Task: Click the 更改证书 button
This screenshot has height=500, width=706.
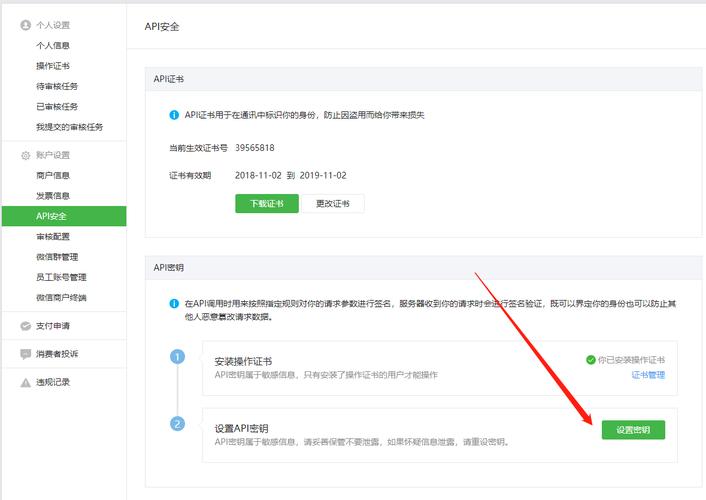Action: [x=333, y=204]
